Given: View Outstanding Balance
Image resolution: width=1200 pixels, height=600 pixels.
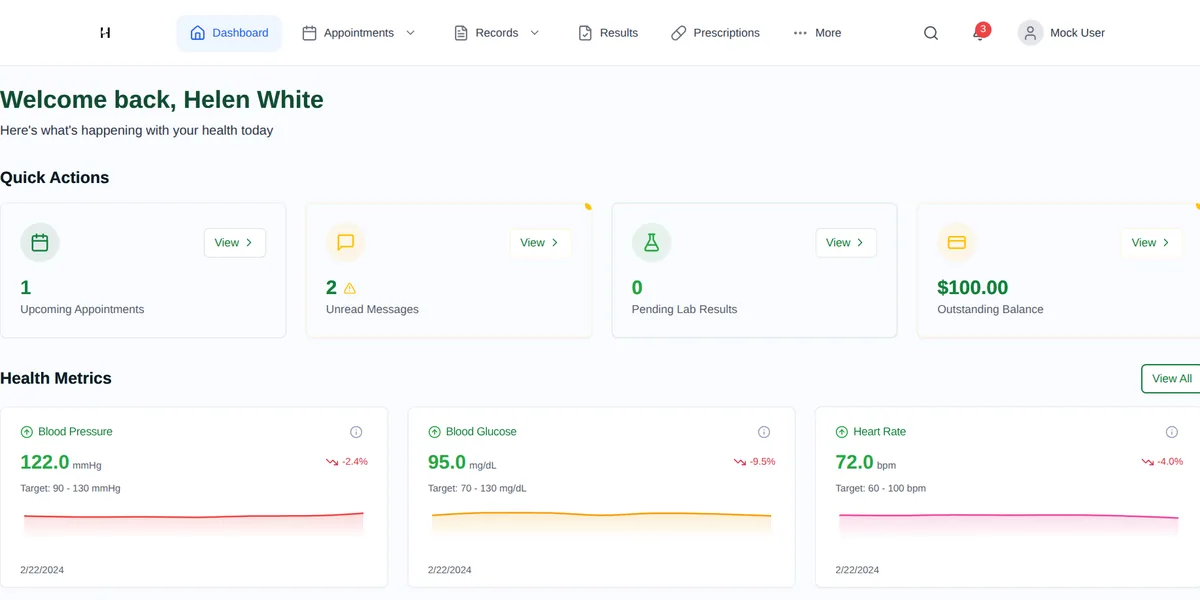Looking at the screenshot, I should pos(1151,242).
